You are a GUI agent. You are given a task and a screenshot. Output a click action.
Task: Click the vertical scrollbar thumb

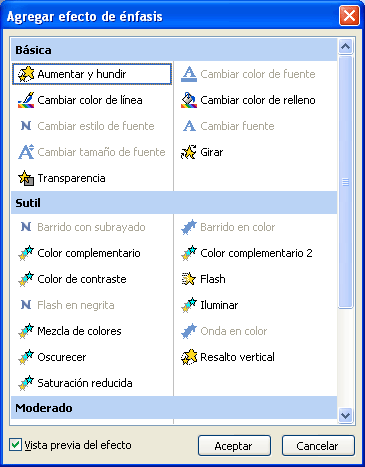(x=345, y=182)
